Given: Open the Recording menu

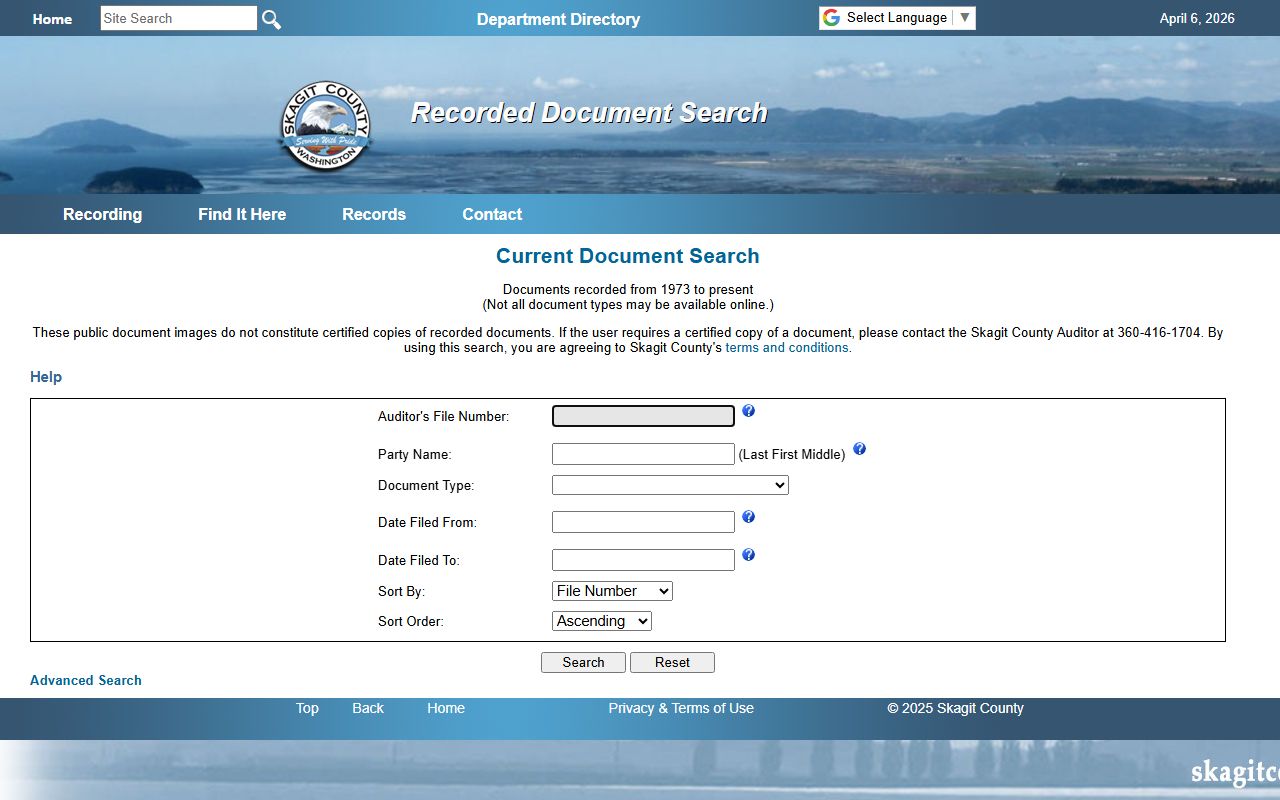Looking at the screenshot, I should 102,214.
